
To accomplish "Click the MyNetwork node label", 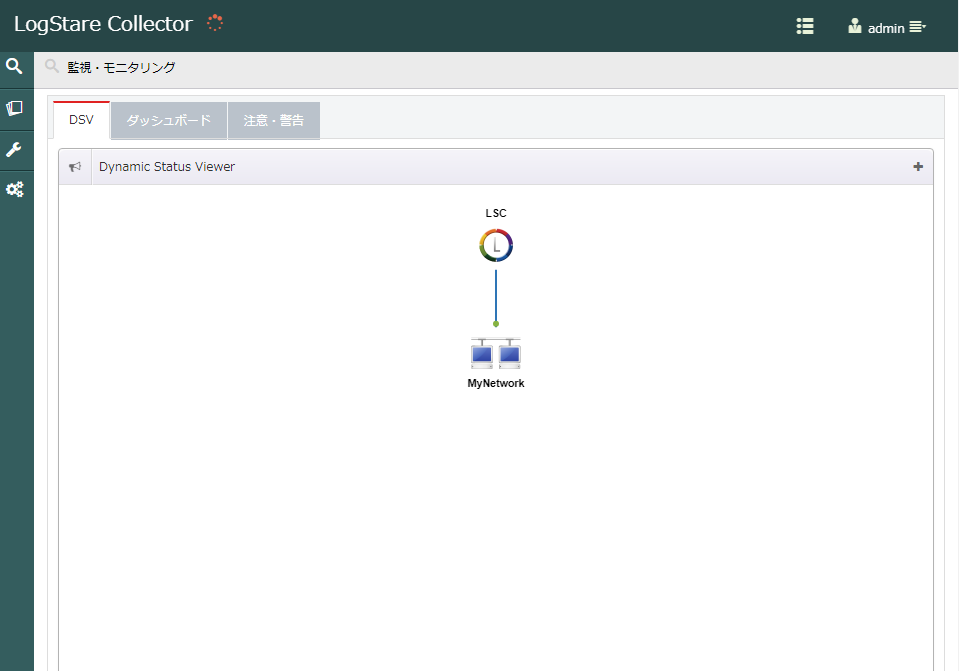I will pos(496,384).
